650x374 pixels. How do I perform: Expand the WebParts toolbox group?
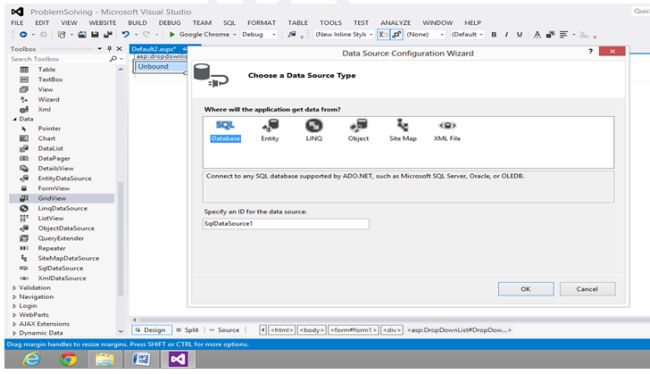tap(15, 315)
